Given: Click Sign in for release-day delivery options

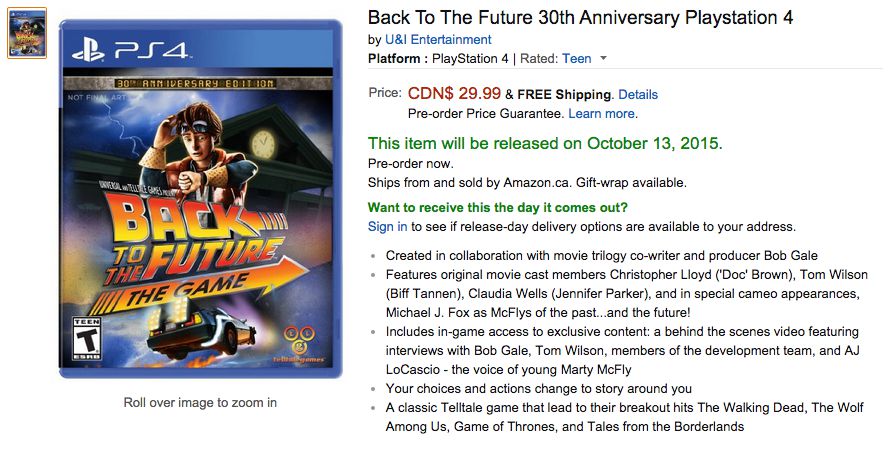Looking at the screenshot, I should click(x=387, y=227).
